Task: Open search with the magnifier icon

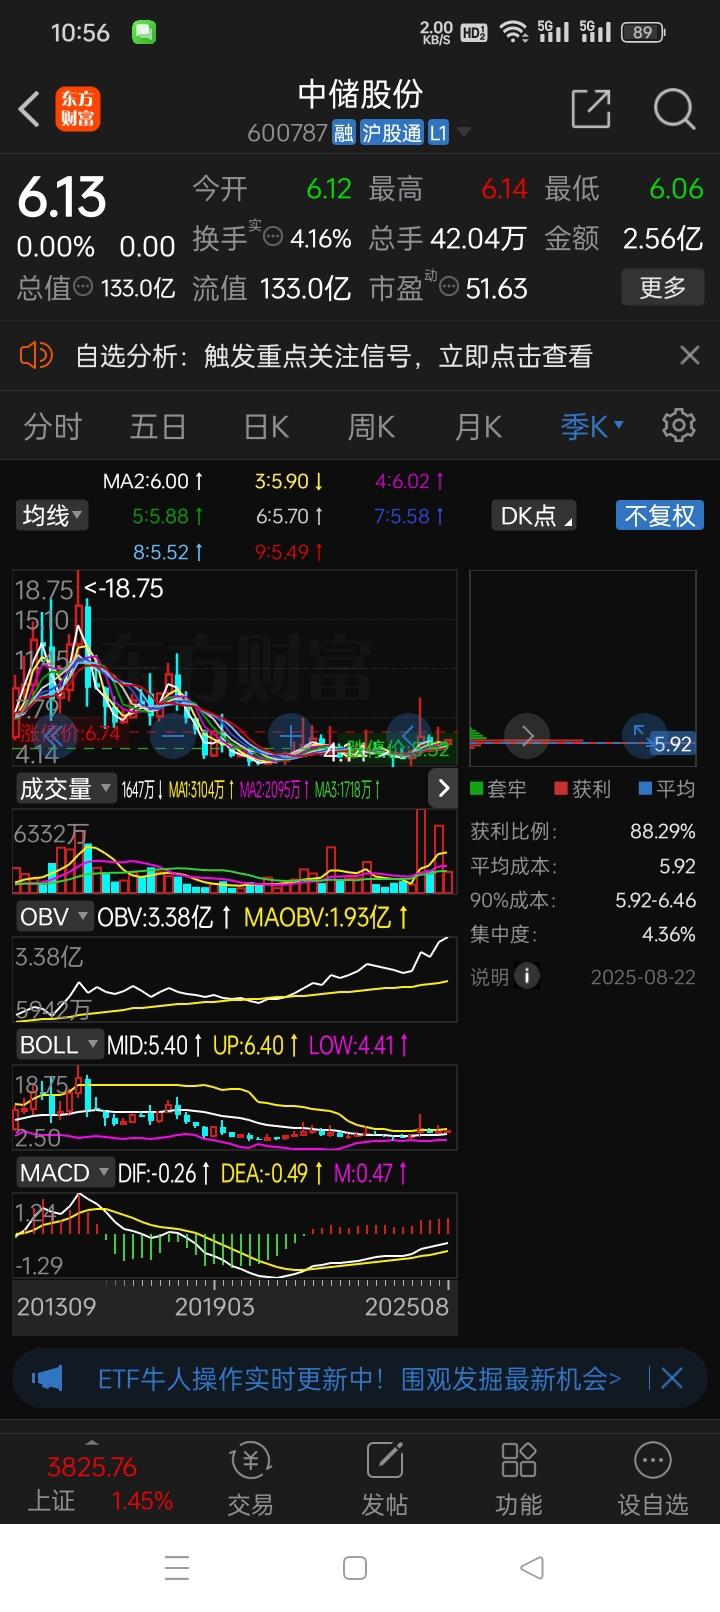Action: coord(674,108)
